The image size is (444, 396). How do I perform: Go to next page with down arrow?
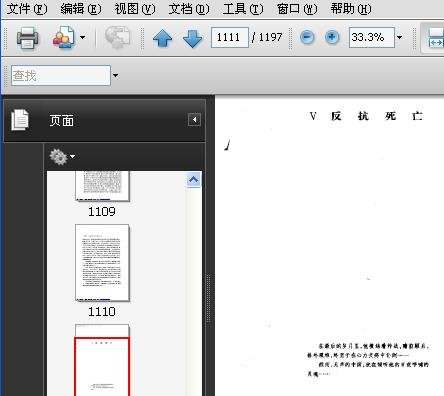193,38
